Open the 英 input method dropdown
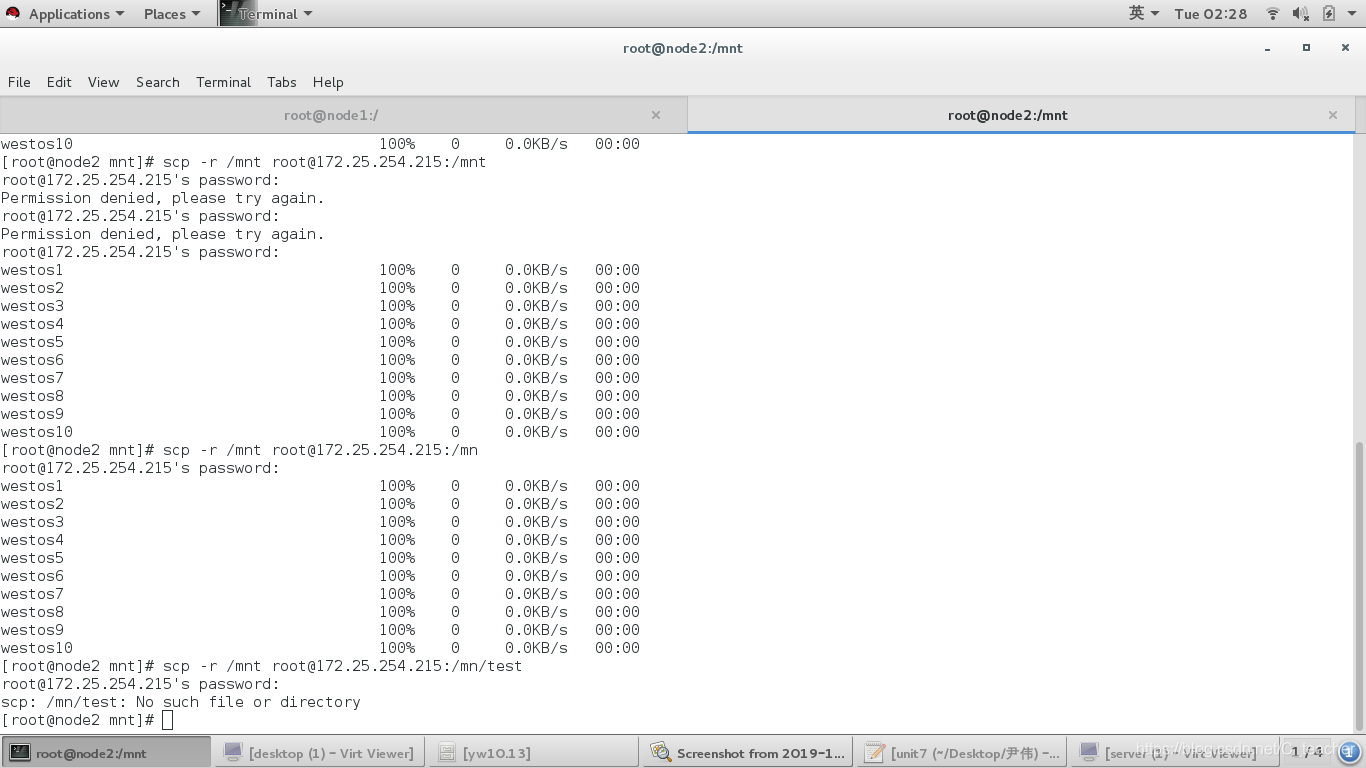 tap(1141, 13)
